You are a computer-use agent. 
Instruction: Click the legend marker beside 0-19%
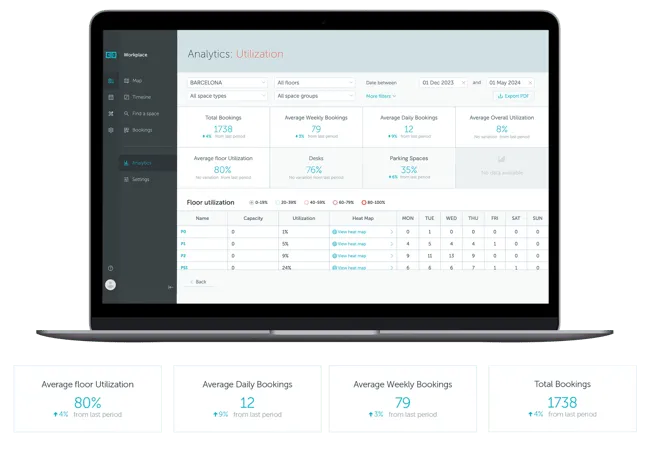251,203
